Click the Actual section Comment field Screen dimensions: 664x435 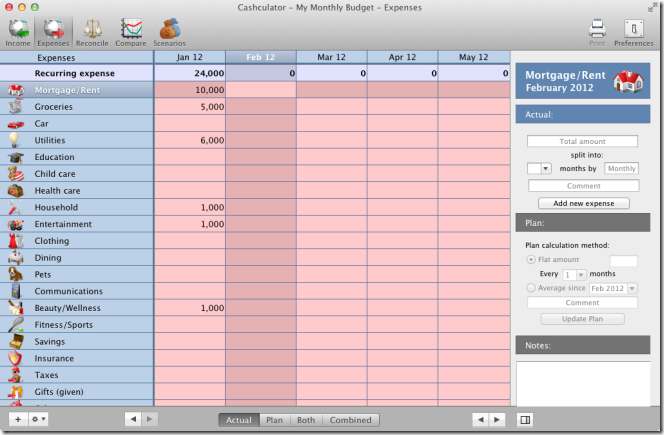584,186
